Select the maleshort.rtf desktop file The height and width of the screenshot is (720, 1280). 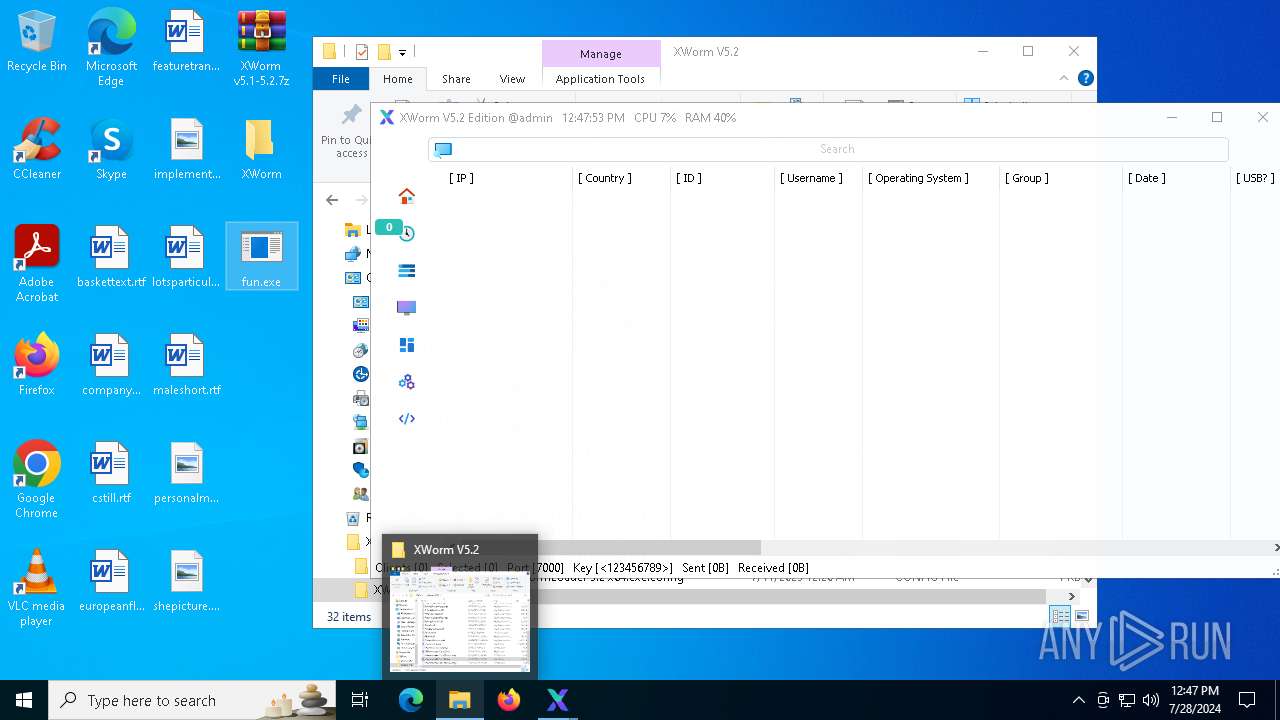(186, 365)
